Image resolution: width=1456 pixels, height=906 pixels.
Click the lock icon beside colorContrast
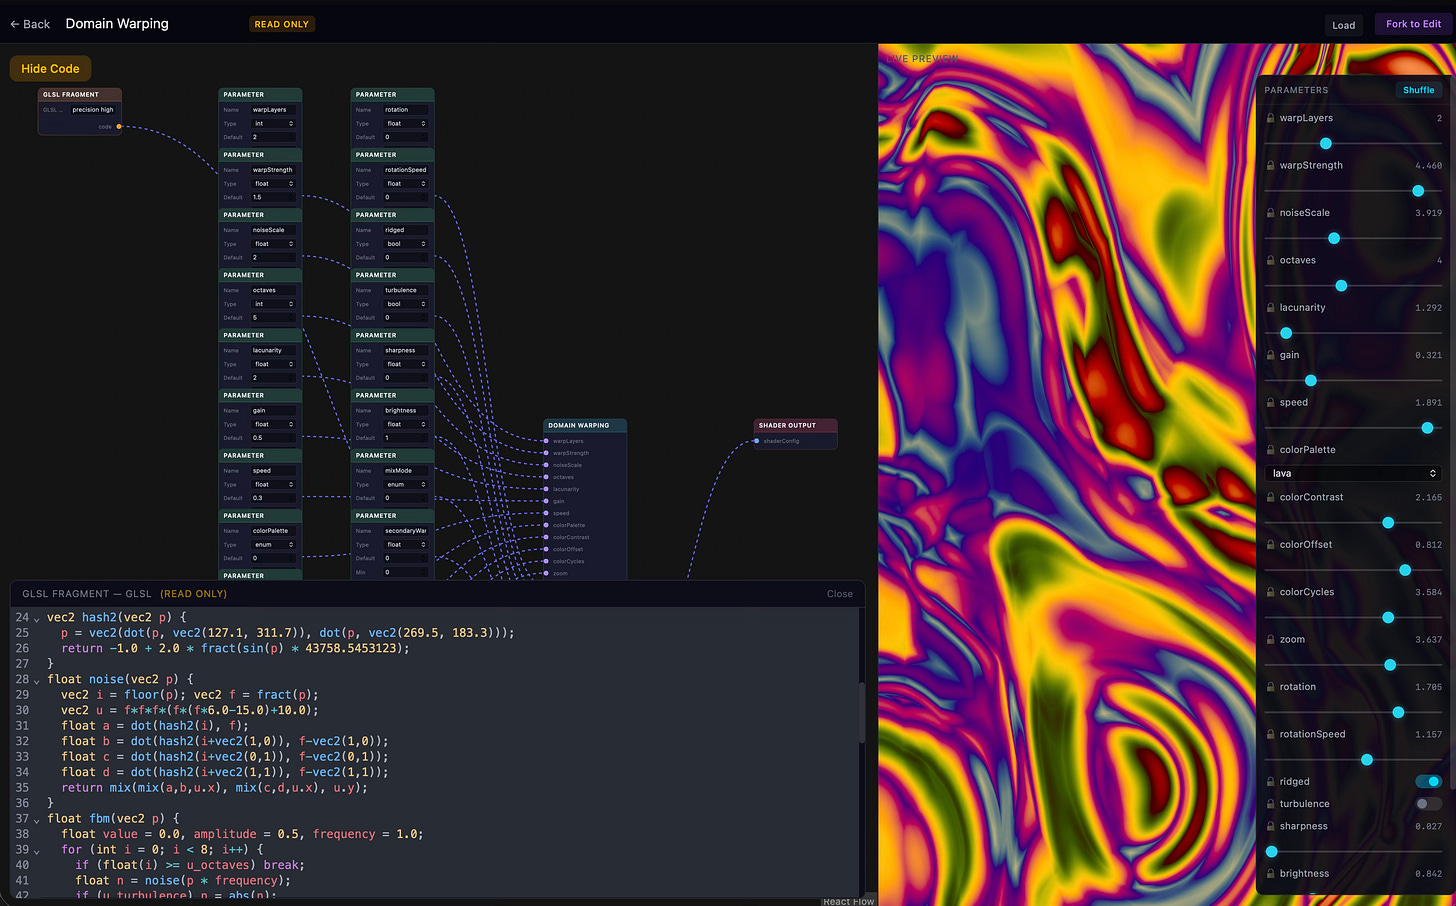pyautogui.click(x=1270, y=497)
